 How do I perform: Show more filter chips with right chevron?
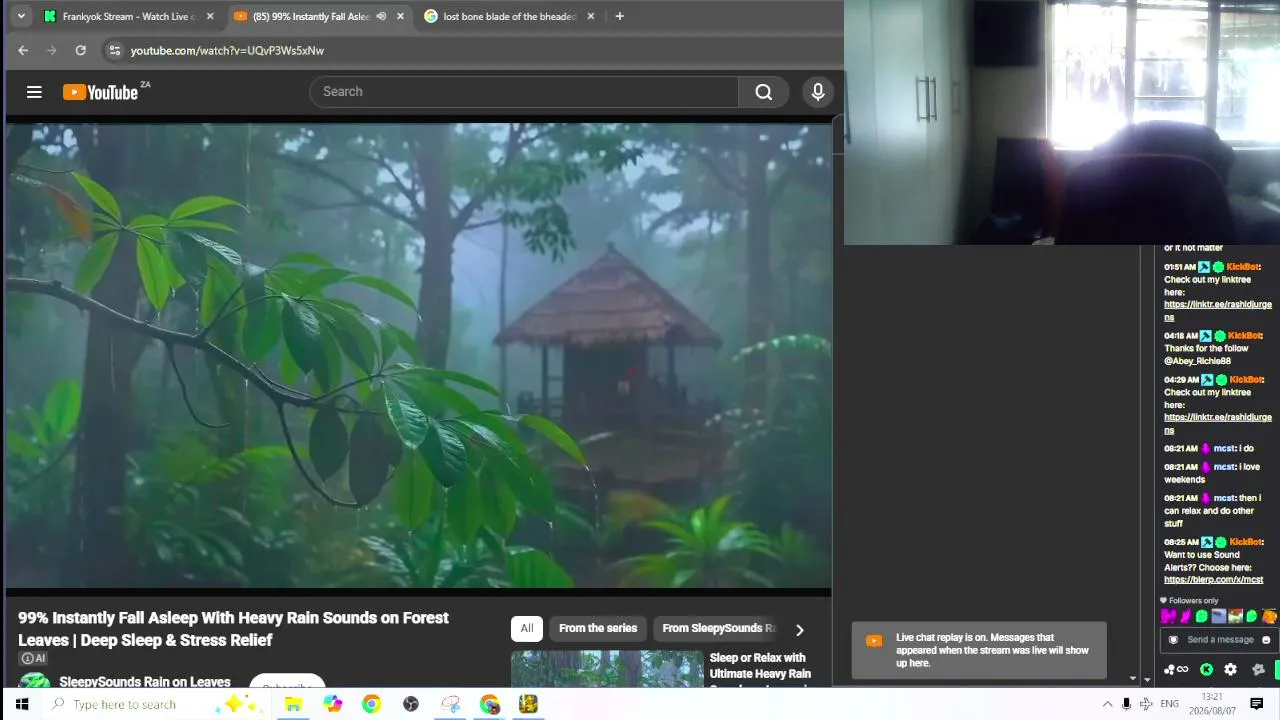[x=799, y=630]
